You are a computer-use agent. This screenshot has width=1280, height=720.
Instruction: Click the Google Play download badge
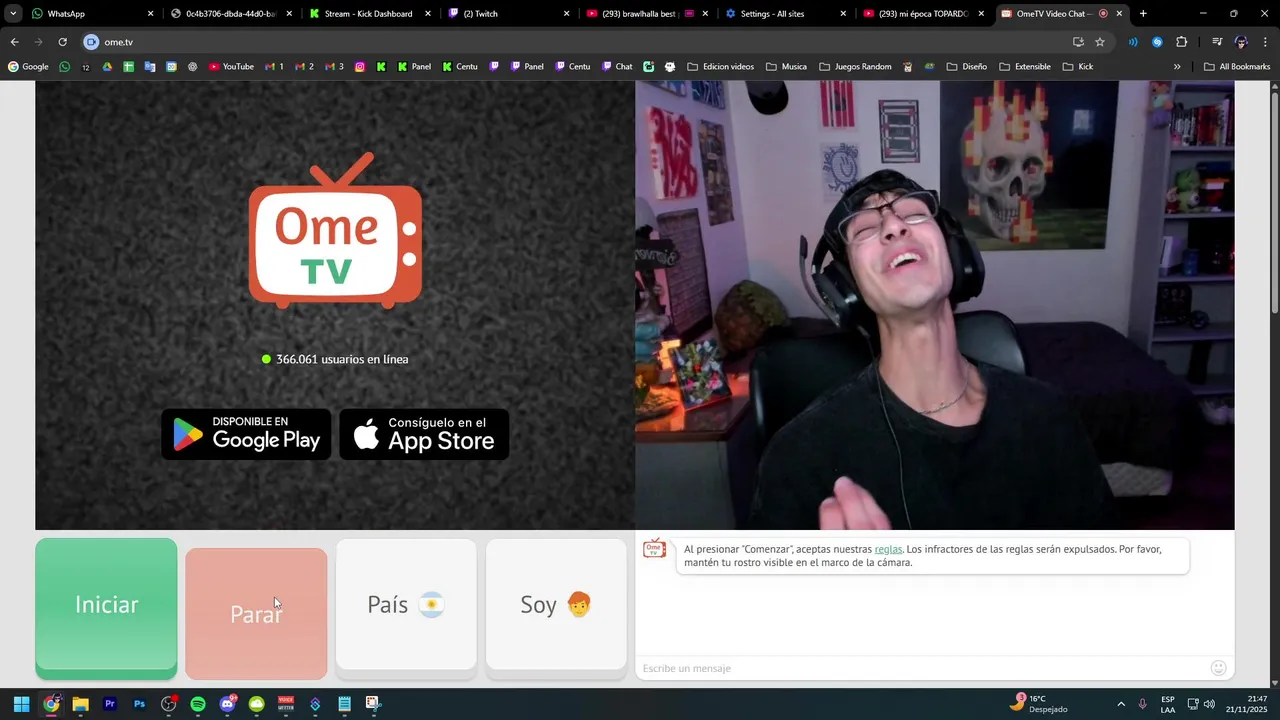[246, 434]
